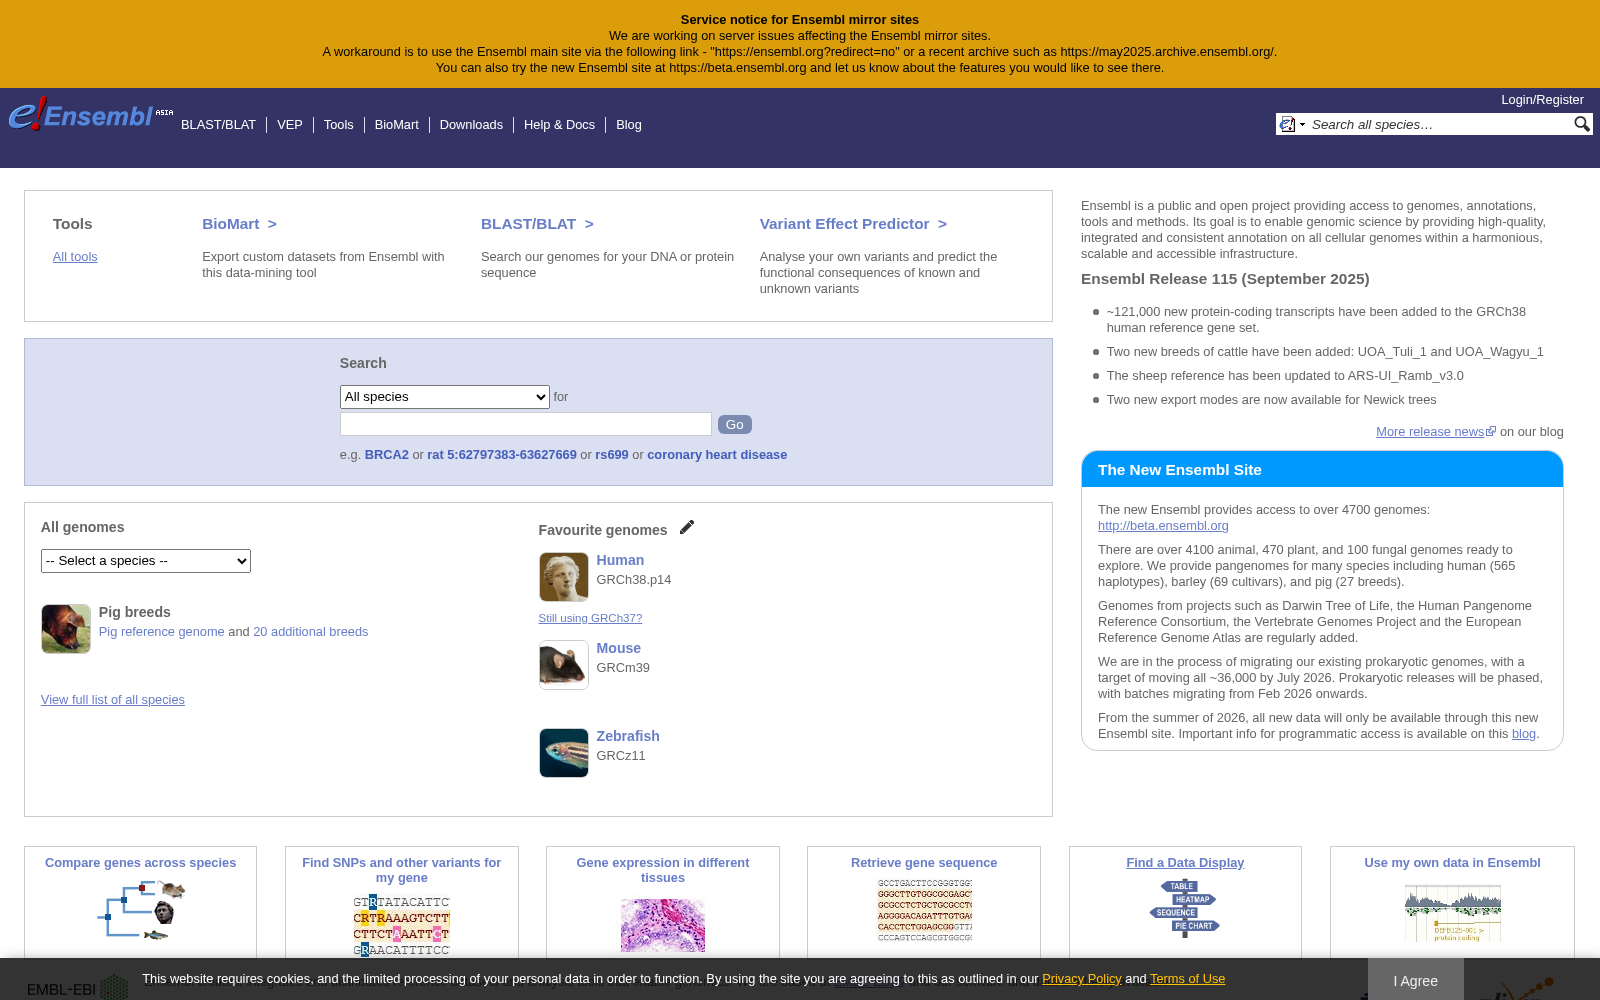
Task: Open the All species search dropdown
Action: (445, 397)
